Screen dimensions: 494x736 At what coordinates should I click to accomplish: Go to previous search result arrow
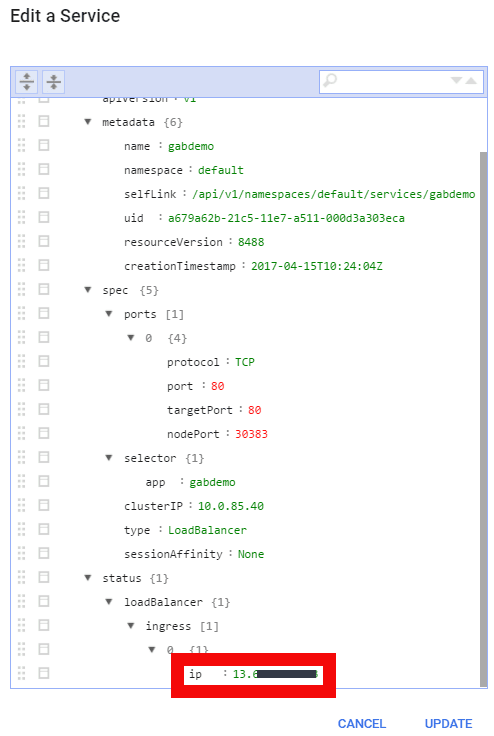pos(471,80)
